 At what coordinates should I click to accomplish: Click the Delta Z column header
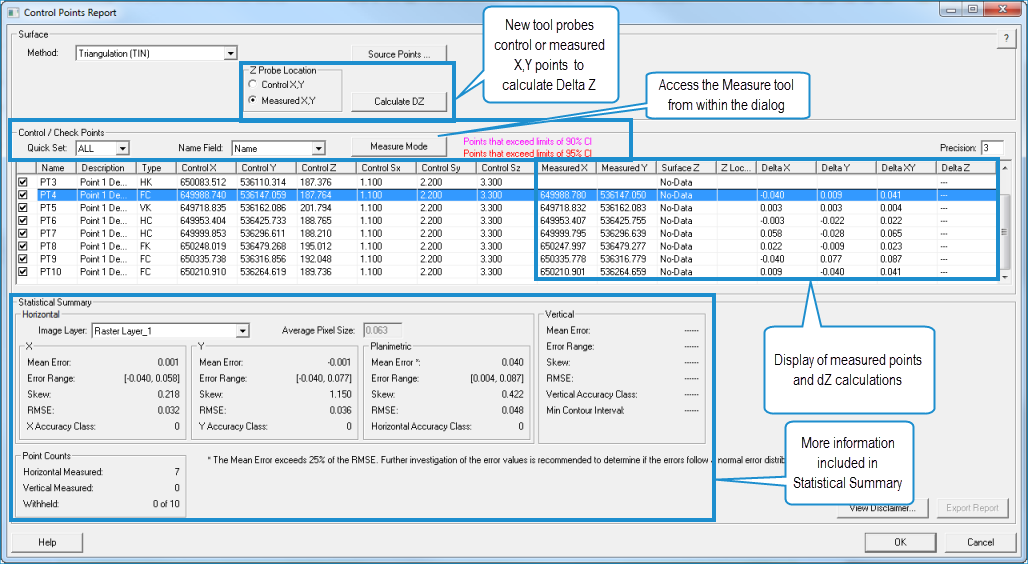[966, 168]
